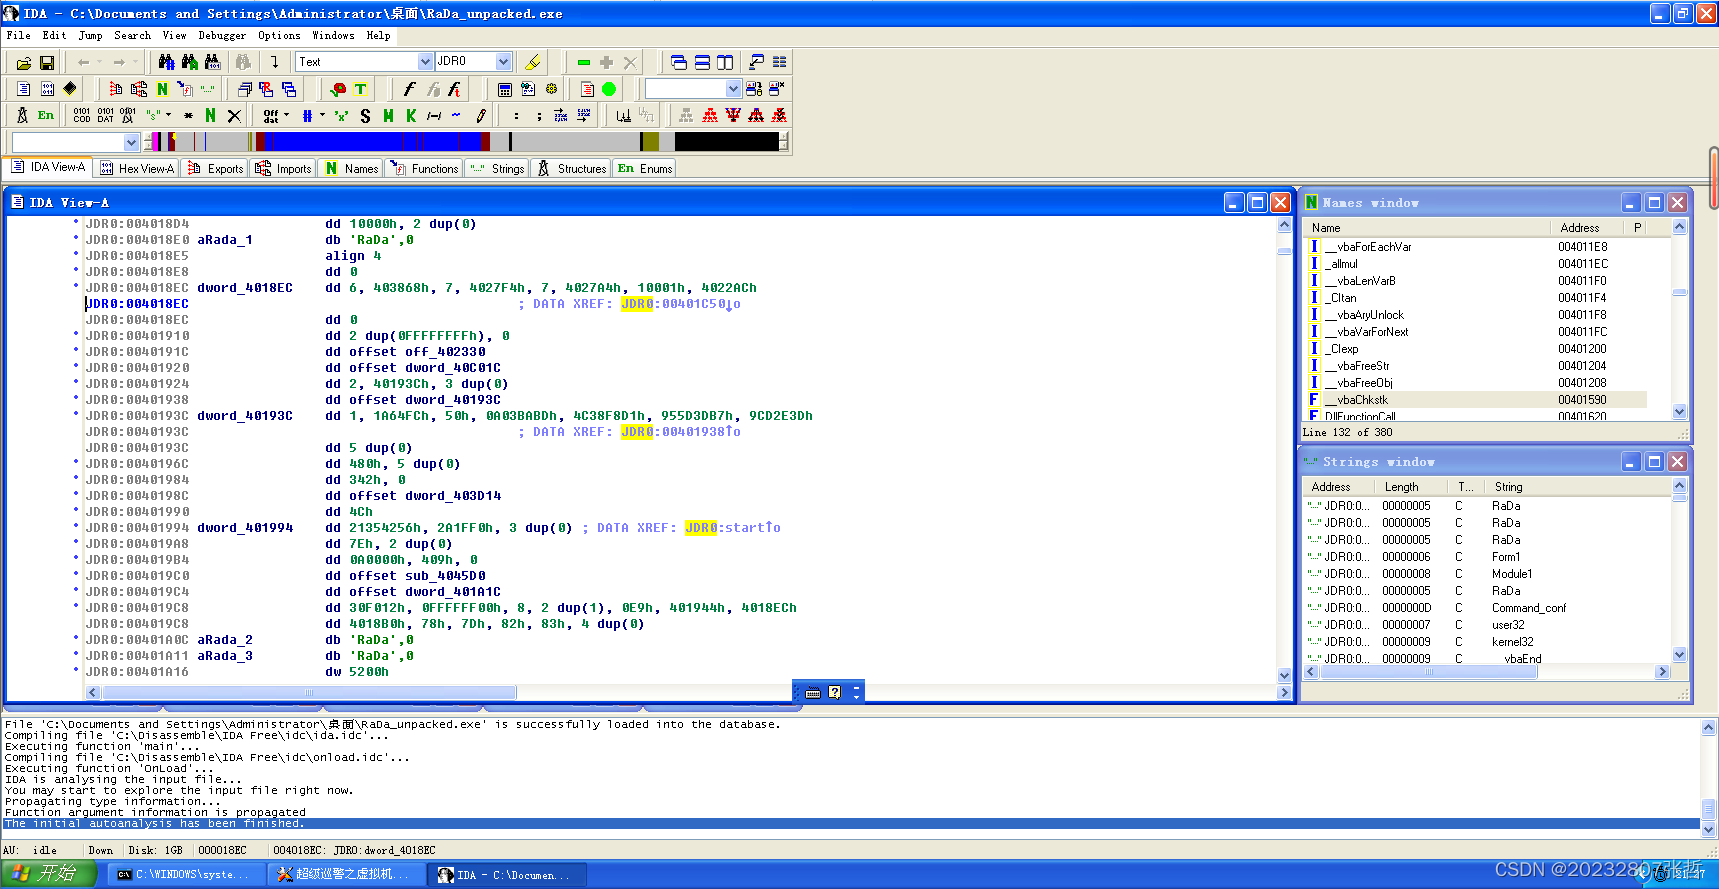This screenshot has width=1719, height=889.
Task: Open the navigation band address dropdown
Action: 131,142
